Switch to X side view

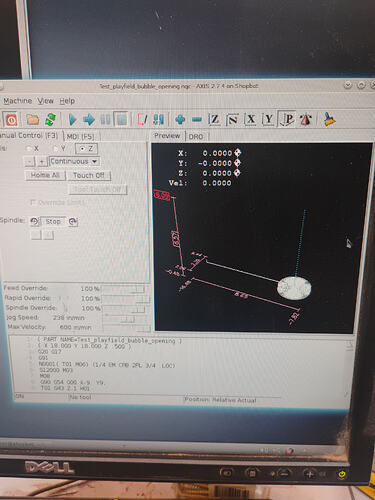[x=251, y=119]
